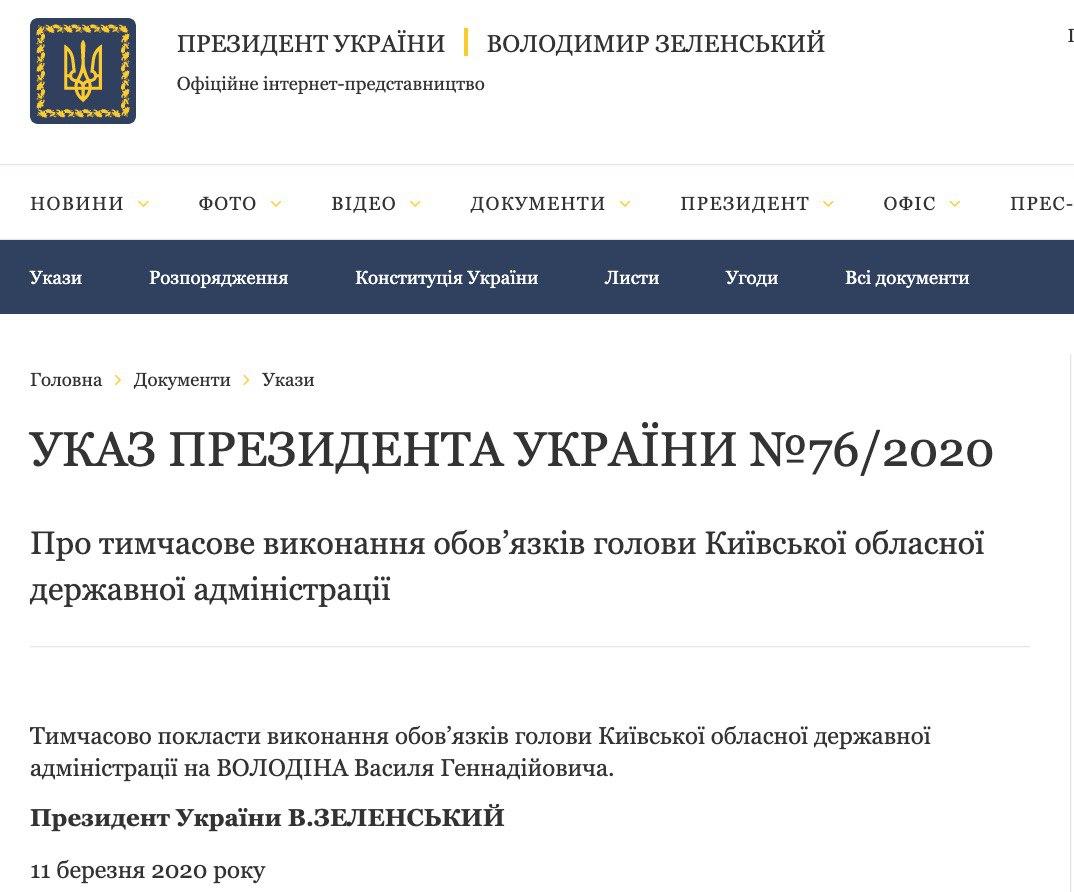The image size is (1074, 892).
Task: Select ДОКУМЕНТИ in the main navigation
Action: (538, 204)
